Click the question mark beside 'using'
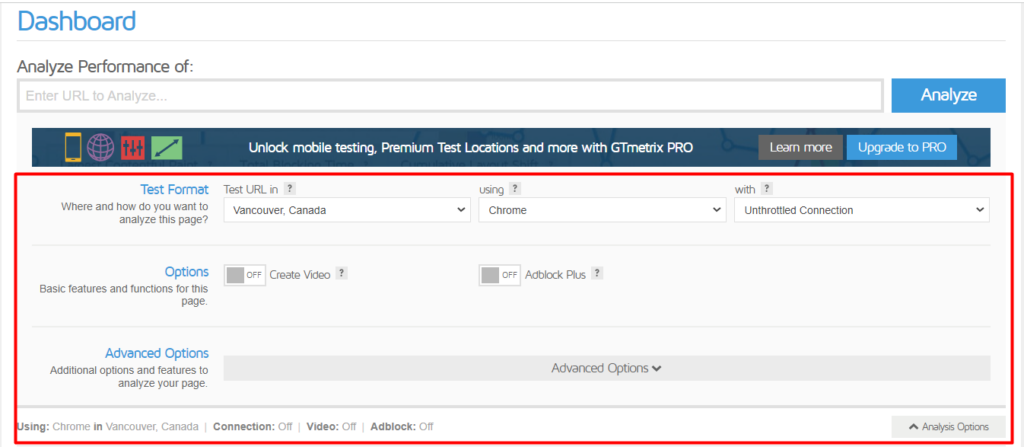The width and height of the screenshot is (1024, 447). click(515, 189)
